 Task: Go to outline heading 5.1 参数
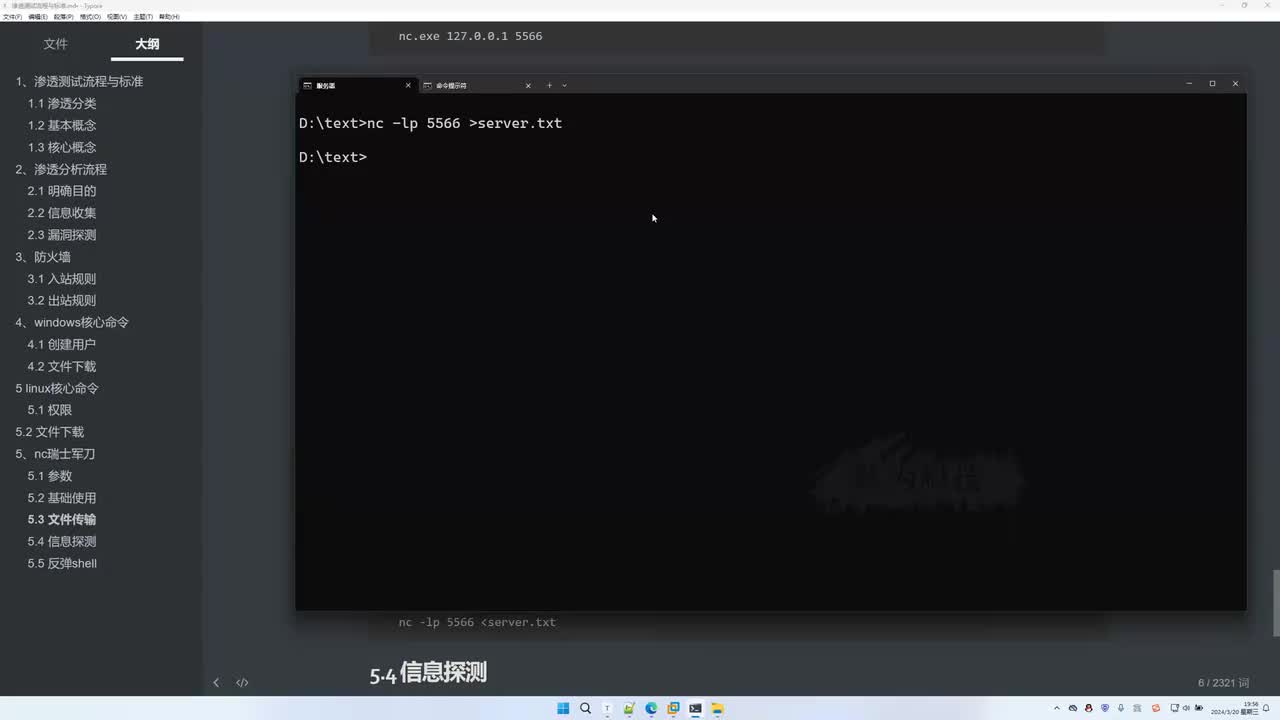[50, 476]
